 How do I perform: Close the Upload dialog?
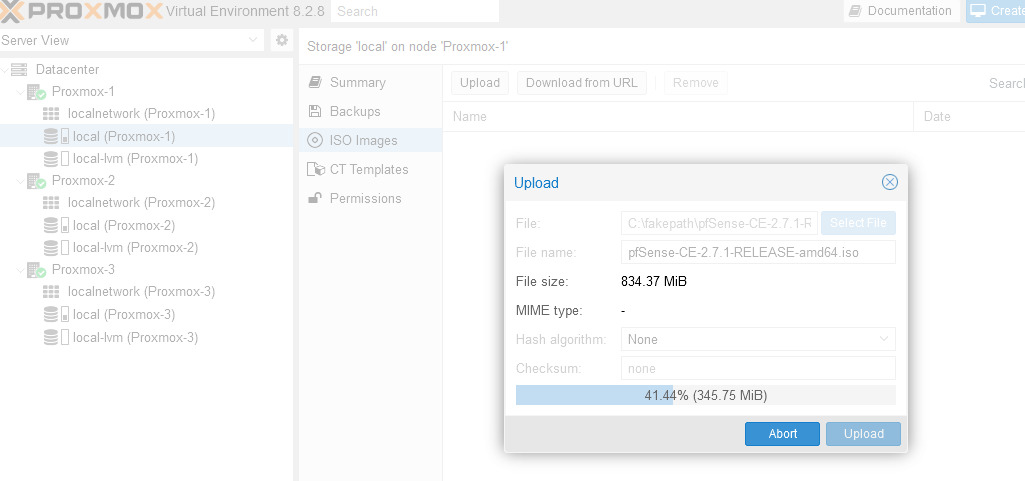890,182
